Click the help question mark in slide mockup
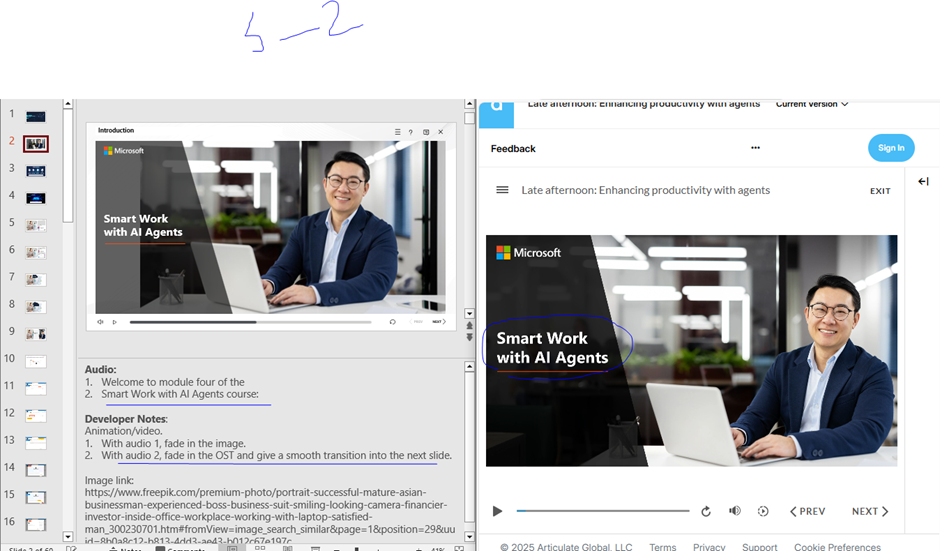The width and height of the screenshot is (940, 551). click(411, 132)
